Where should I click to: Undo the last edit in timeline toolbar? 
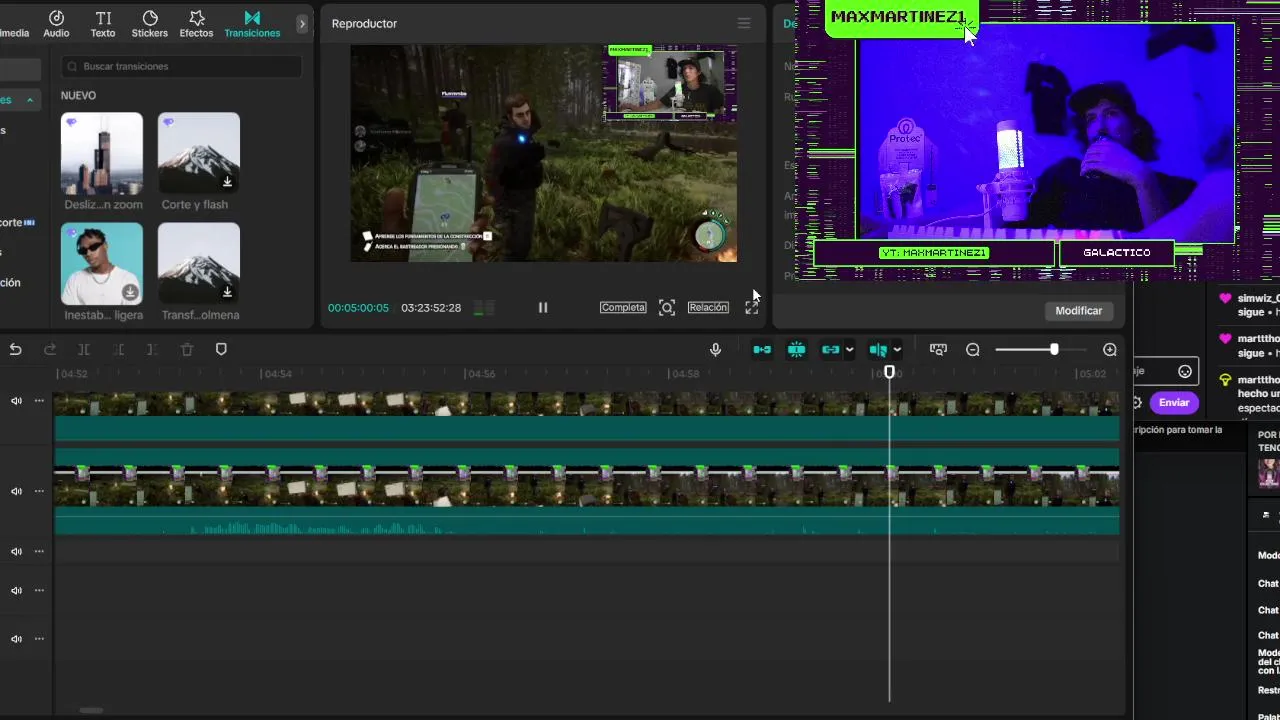click(15, 349)
